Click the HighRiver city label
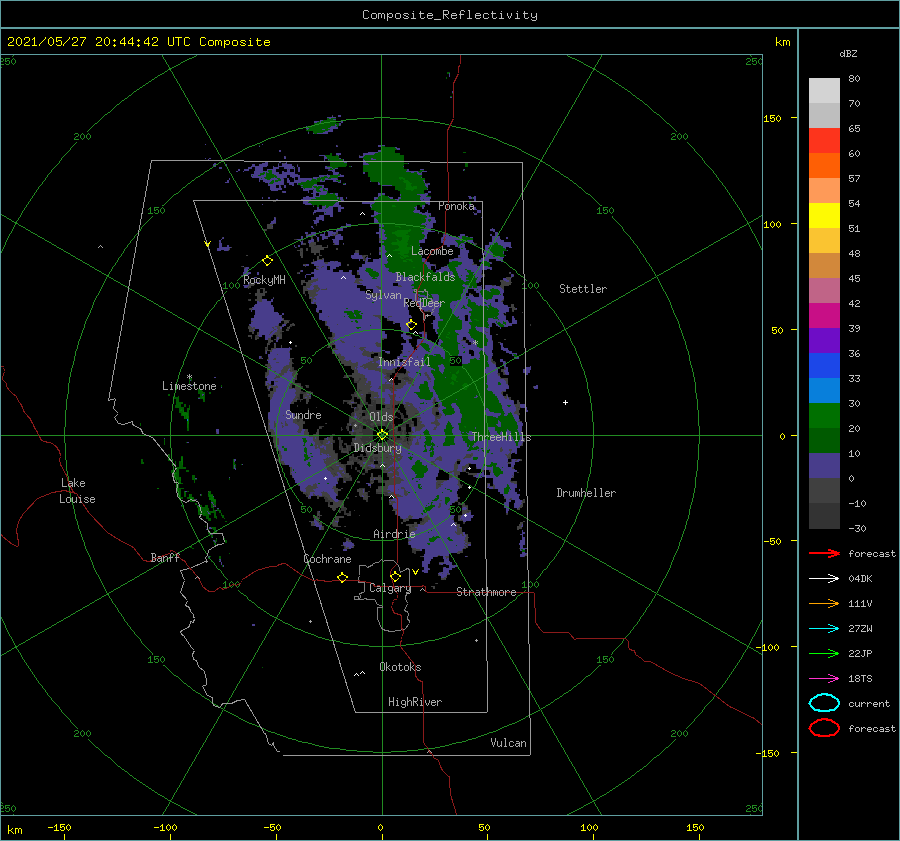This screenshot has width=900, height=841. (x=415, y=702)
